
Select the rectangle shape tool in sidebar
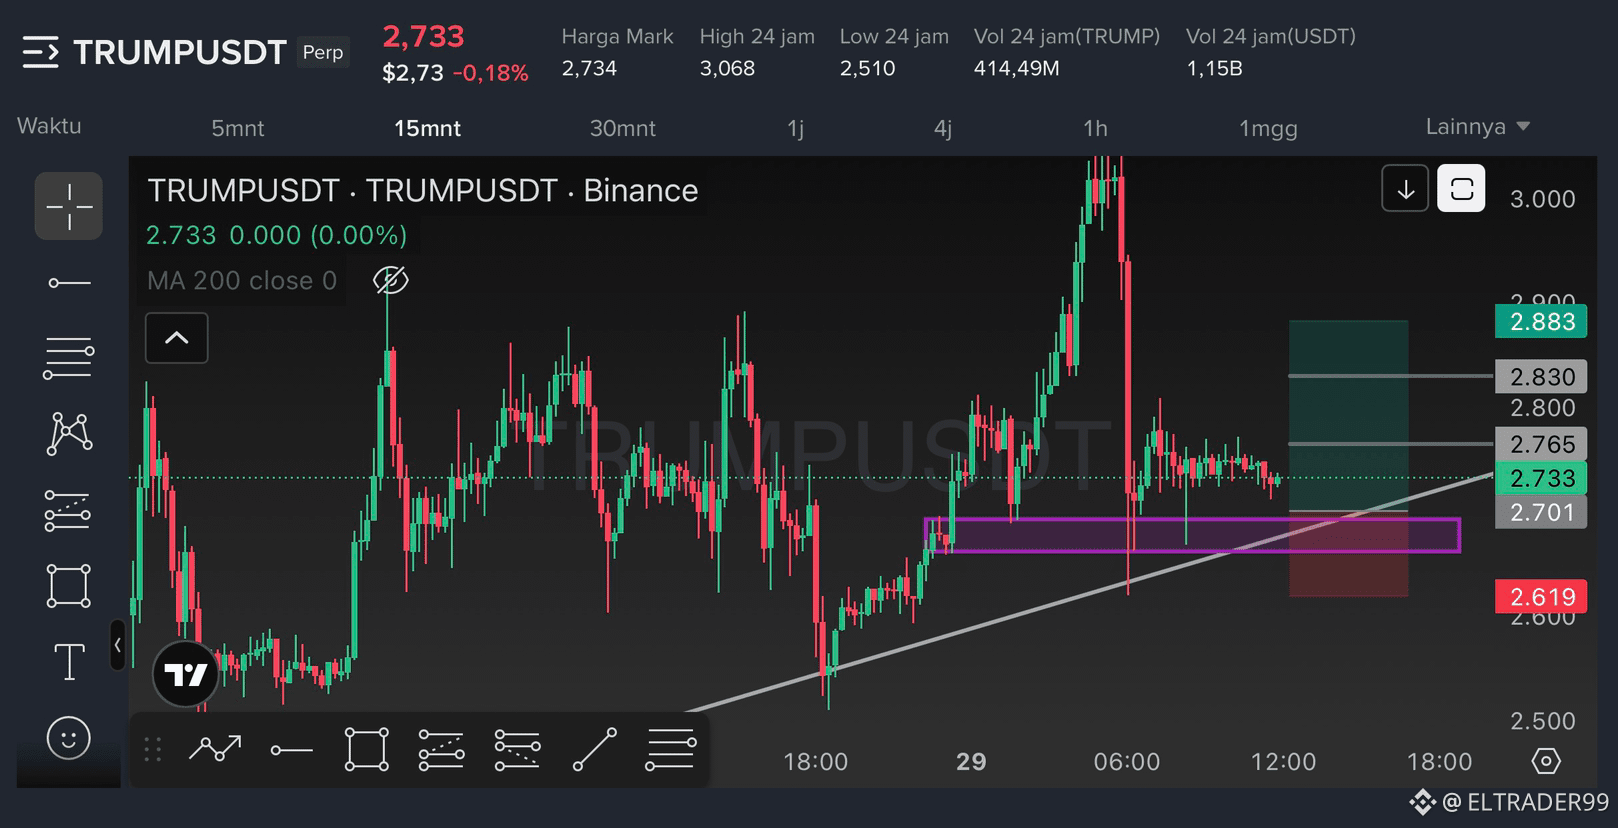point(69,585)
